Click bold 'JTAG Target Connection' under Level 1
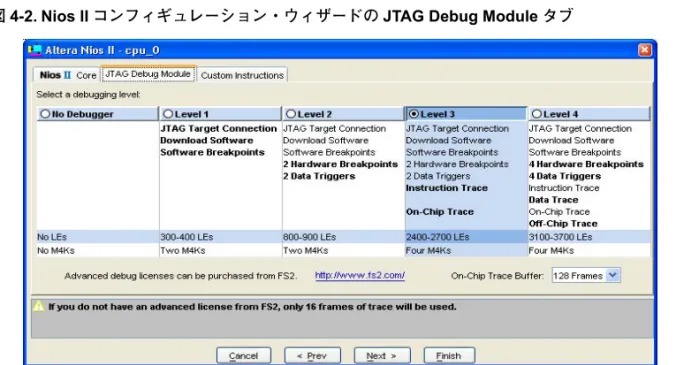The width and height of the screenshot is (699, 365). pos(218,128)
